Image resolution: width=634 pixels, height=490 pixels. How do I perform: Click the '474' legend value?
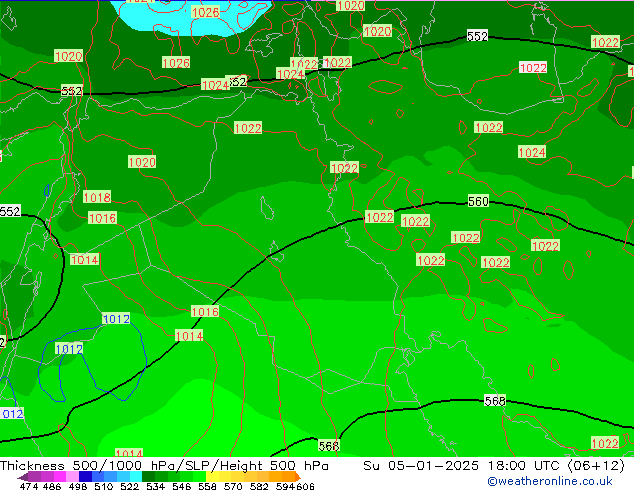(29, 486)
